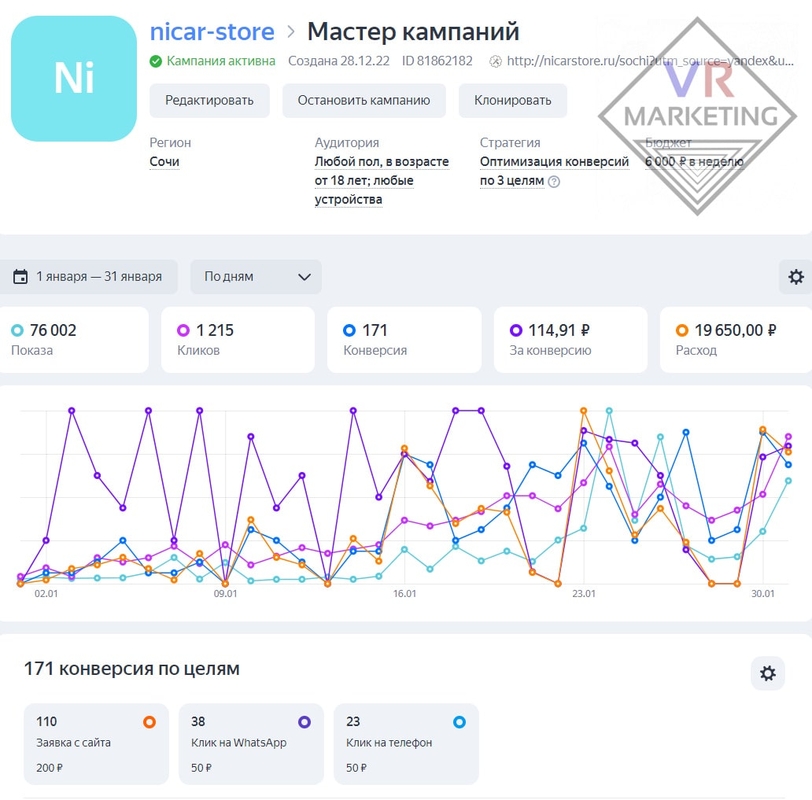Select the 38 Клик на WhatsApp goal card
The image size is (812, 800).
[x=251, y=744]
